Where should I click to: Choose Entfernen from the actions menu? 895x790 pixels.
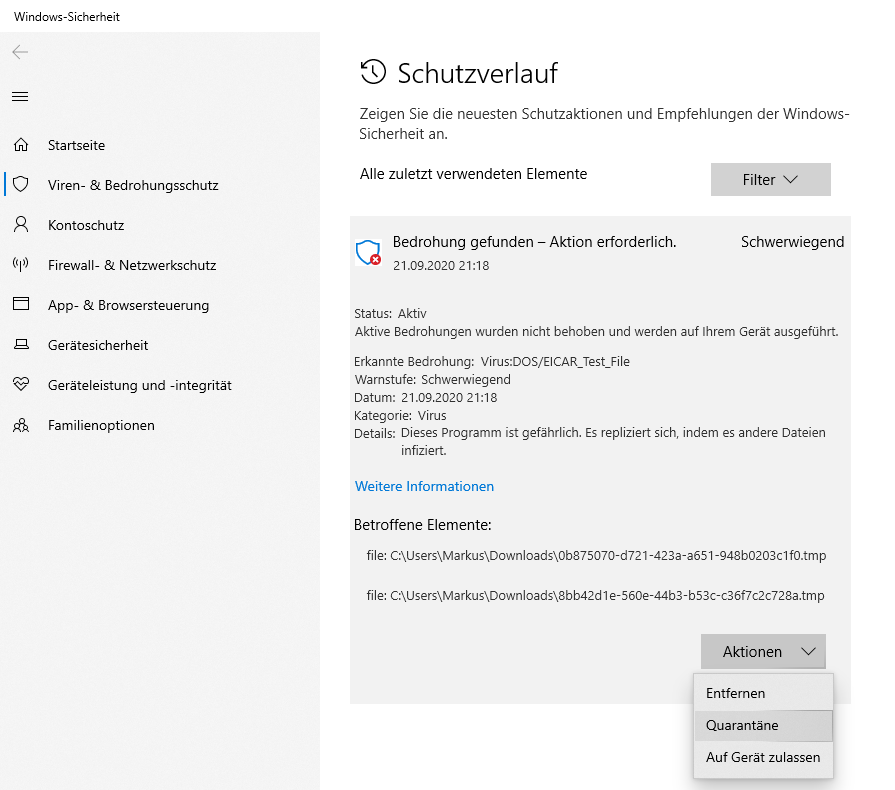click(x=763, y=693)
